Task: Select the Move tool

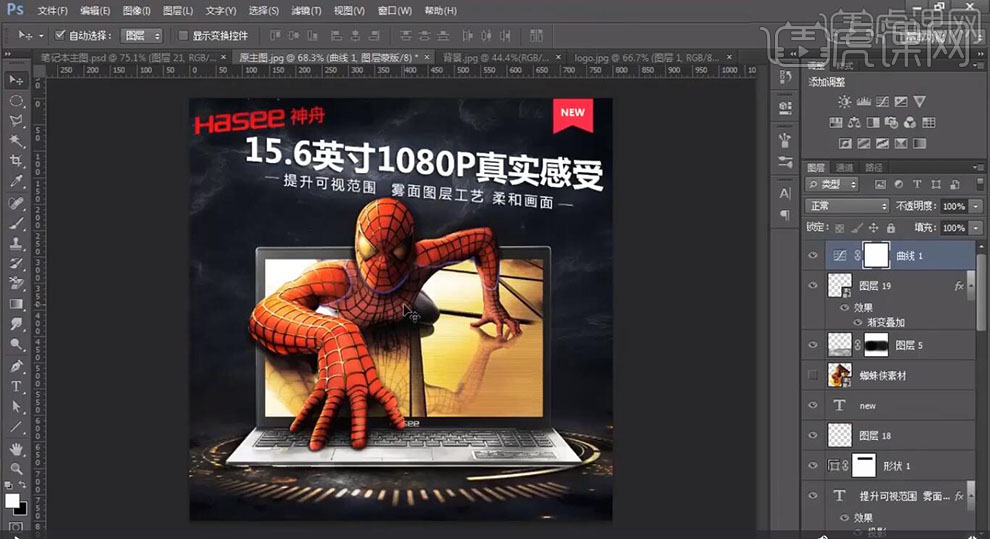Action: [16, 79]
